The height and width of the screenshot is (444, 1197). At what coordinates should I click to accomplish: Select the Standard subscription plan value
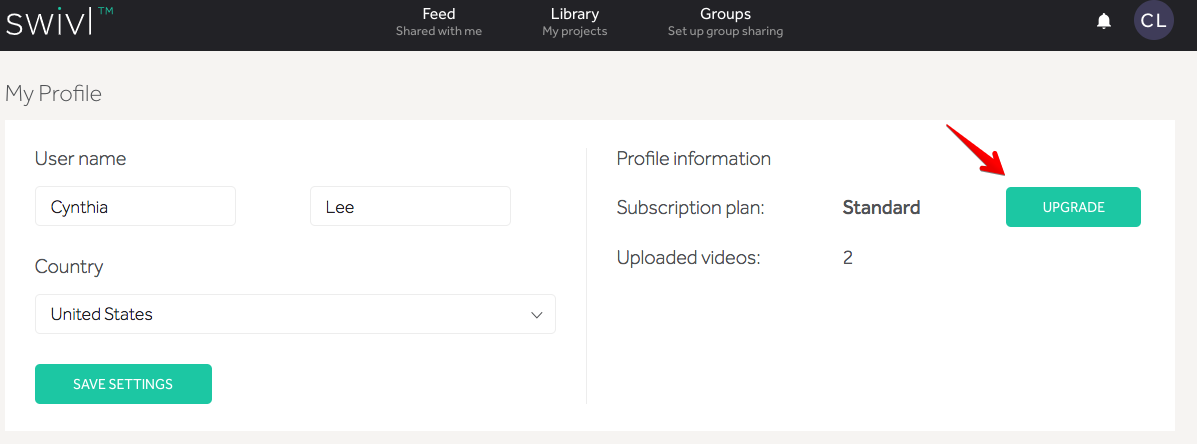881,208
